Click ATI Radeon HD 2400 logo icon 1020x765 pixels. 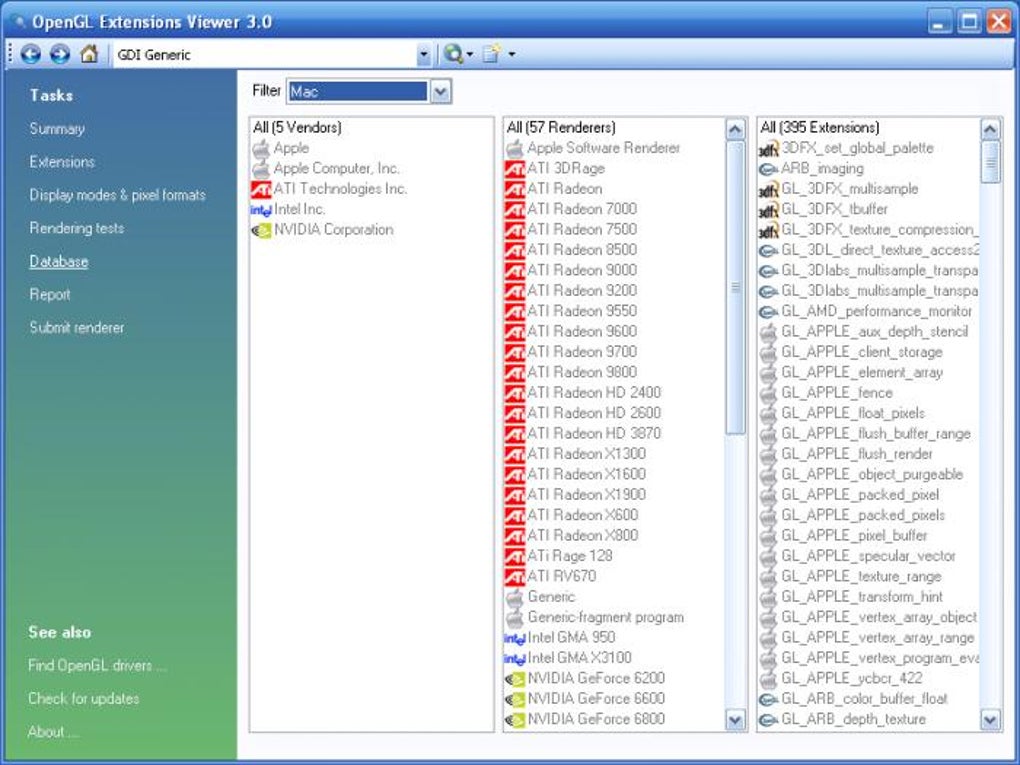pyautogui.click(x=515, y=394)
